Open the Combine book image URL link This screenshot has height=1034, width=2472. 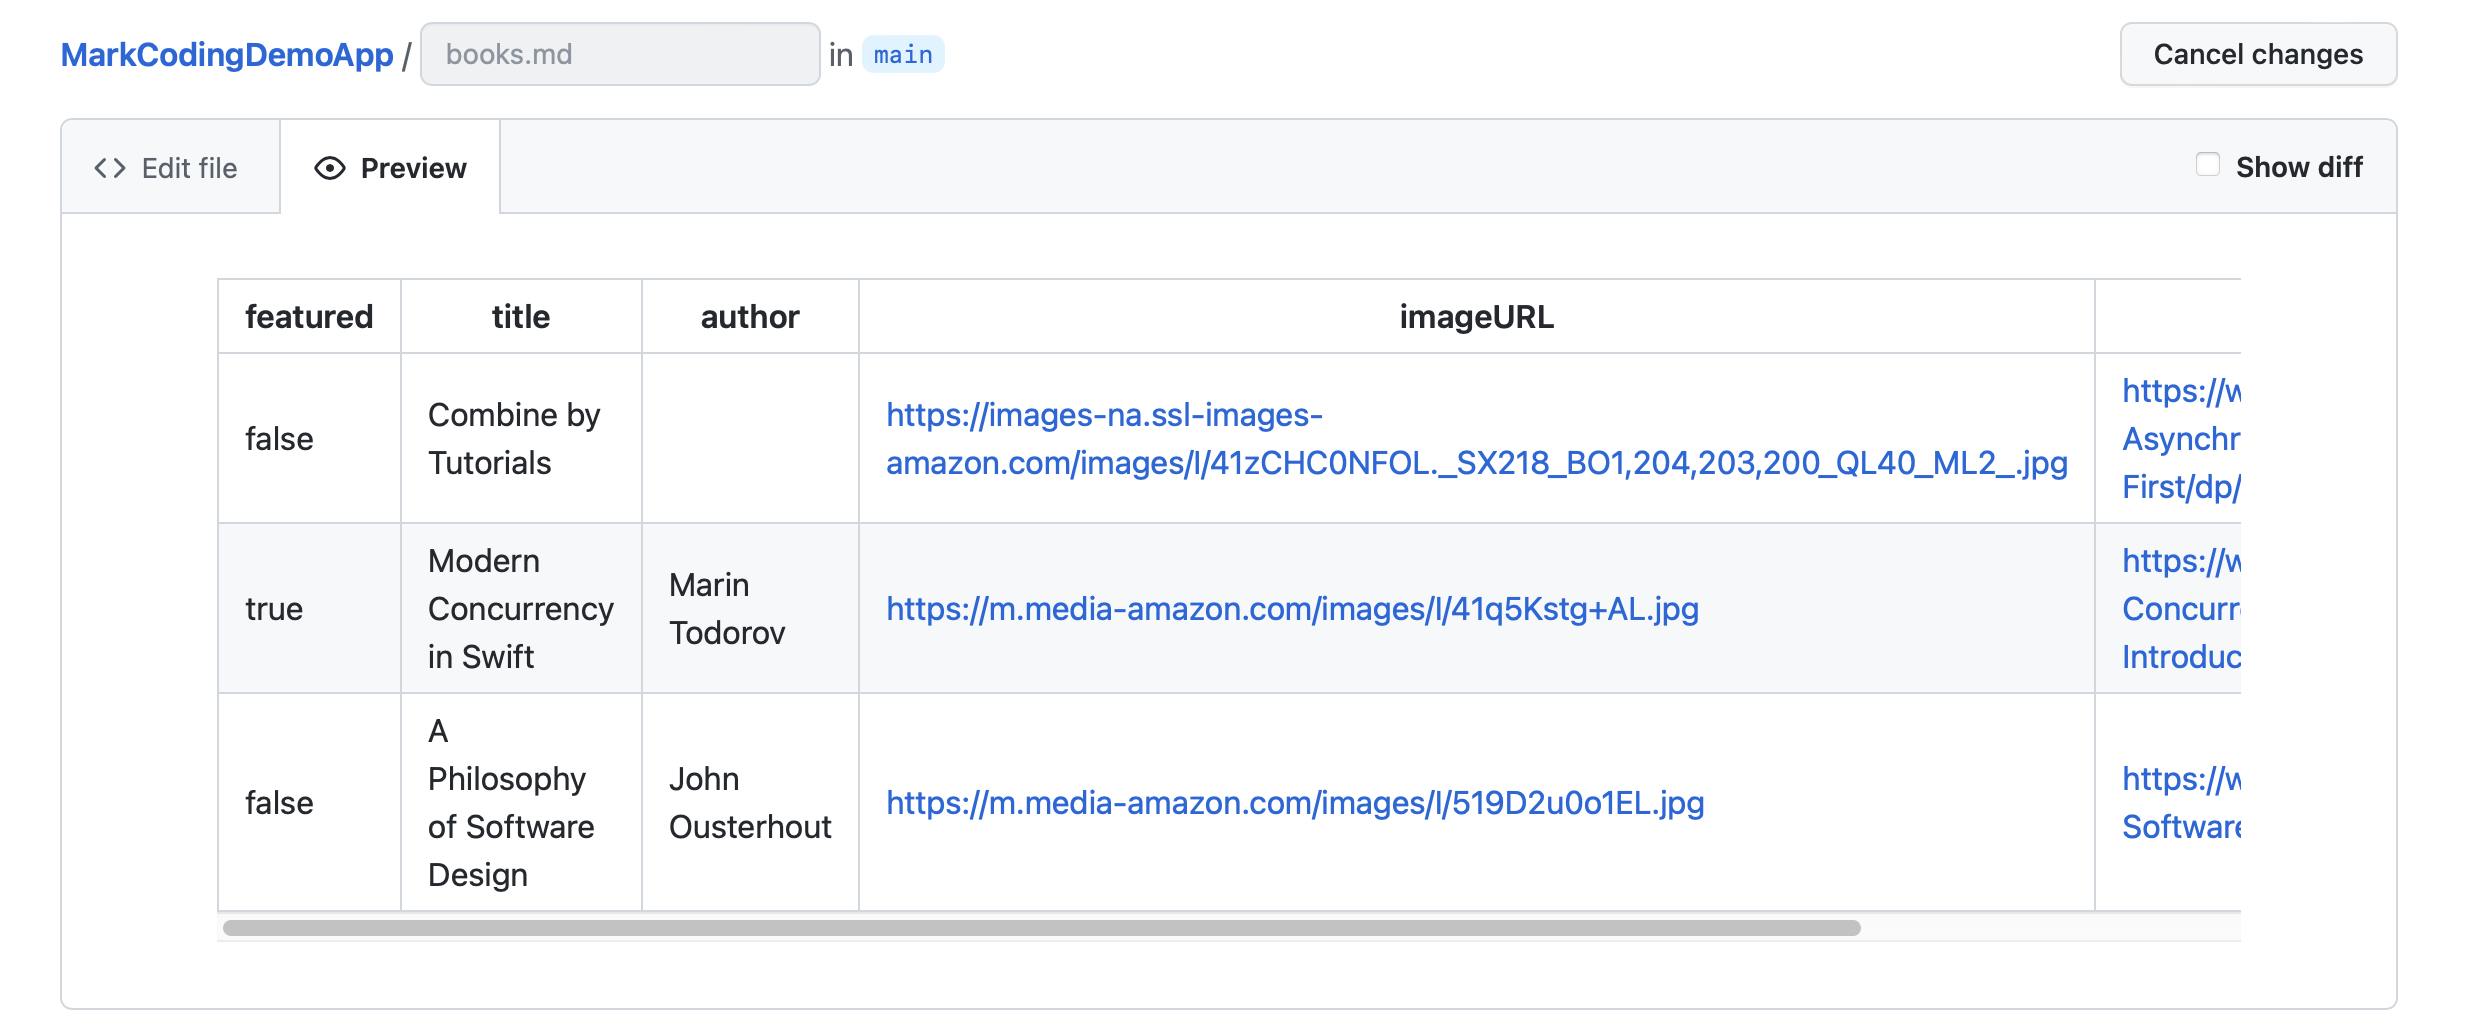(x=1476, y=438)
